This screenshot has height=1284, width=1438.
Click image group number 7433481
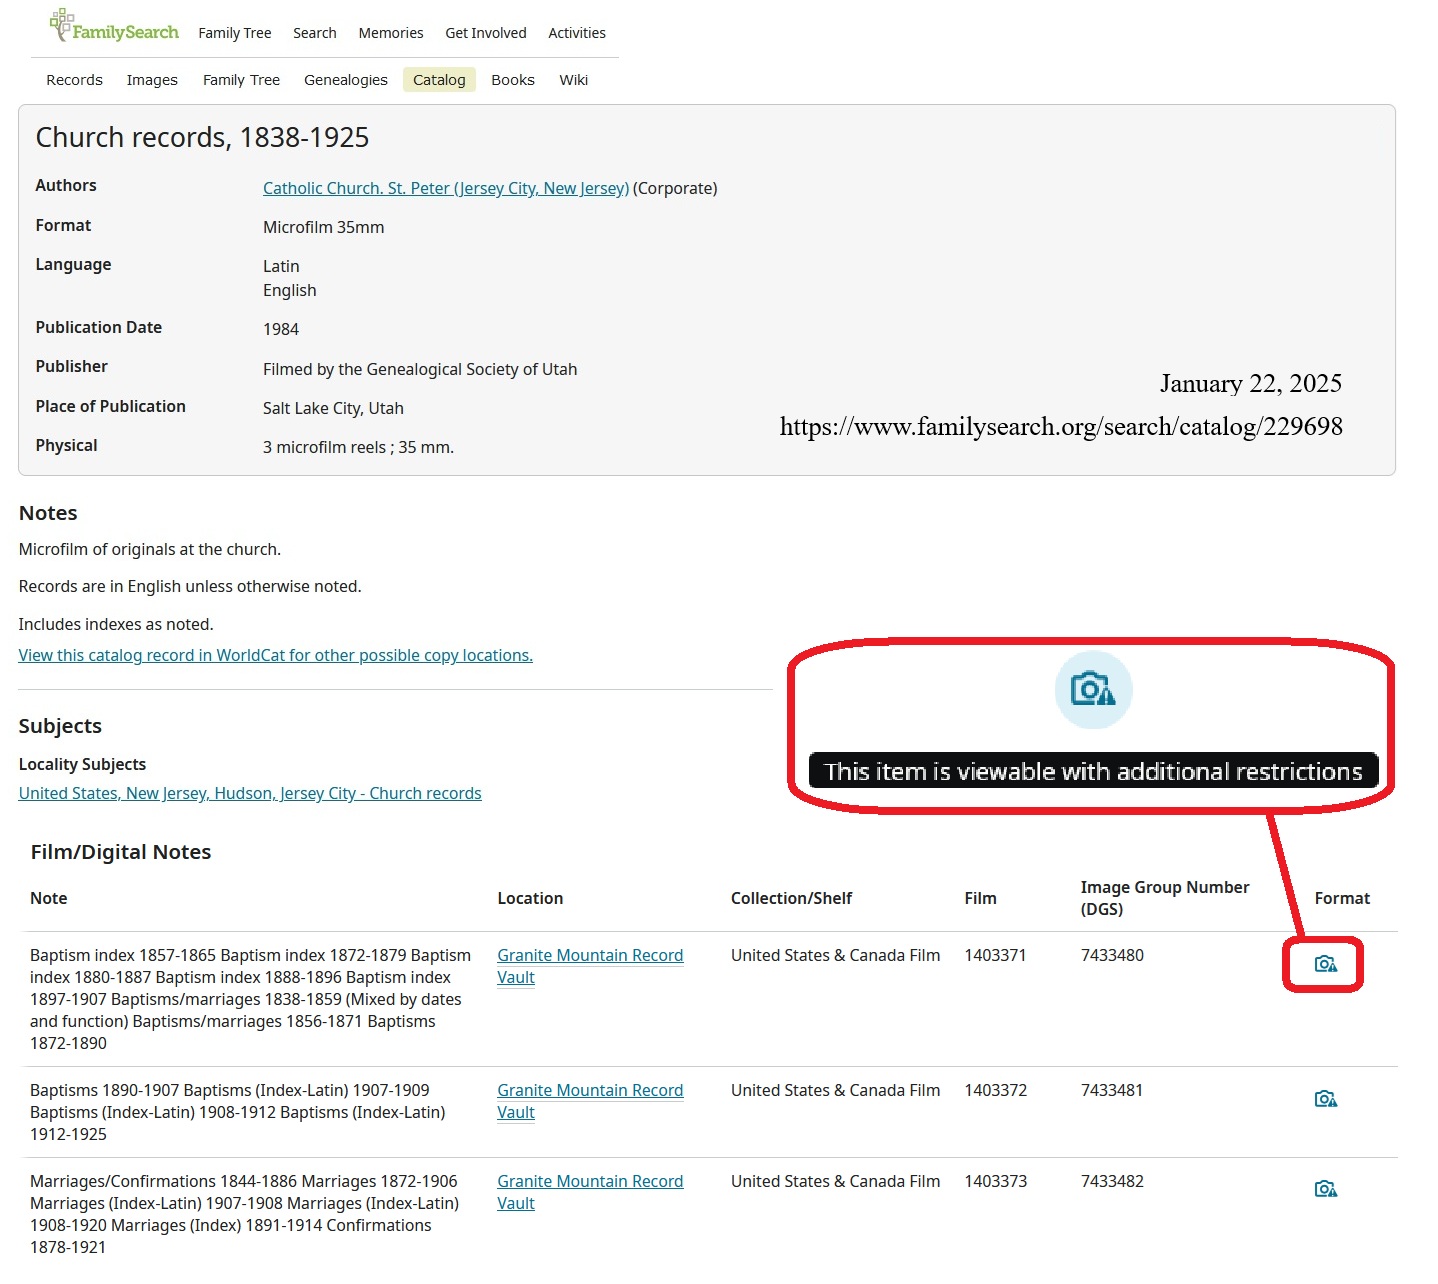[1112, 1090]
